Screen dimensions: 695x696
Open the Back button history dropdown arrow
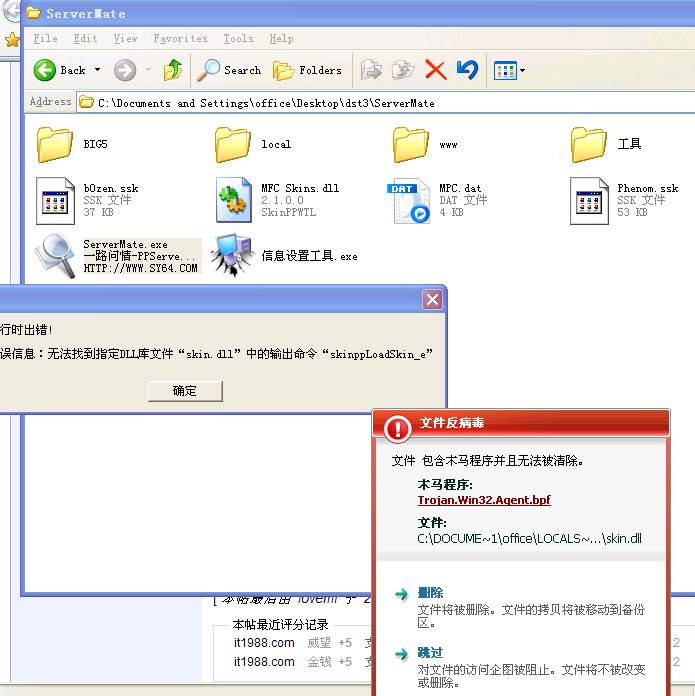pos(97,70)
